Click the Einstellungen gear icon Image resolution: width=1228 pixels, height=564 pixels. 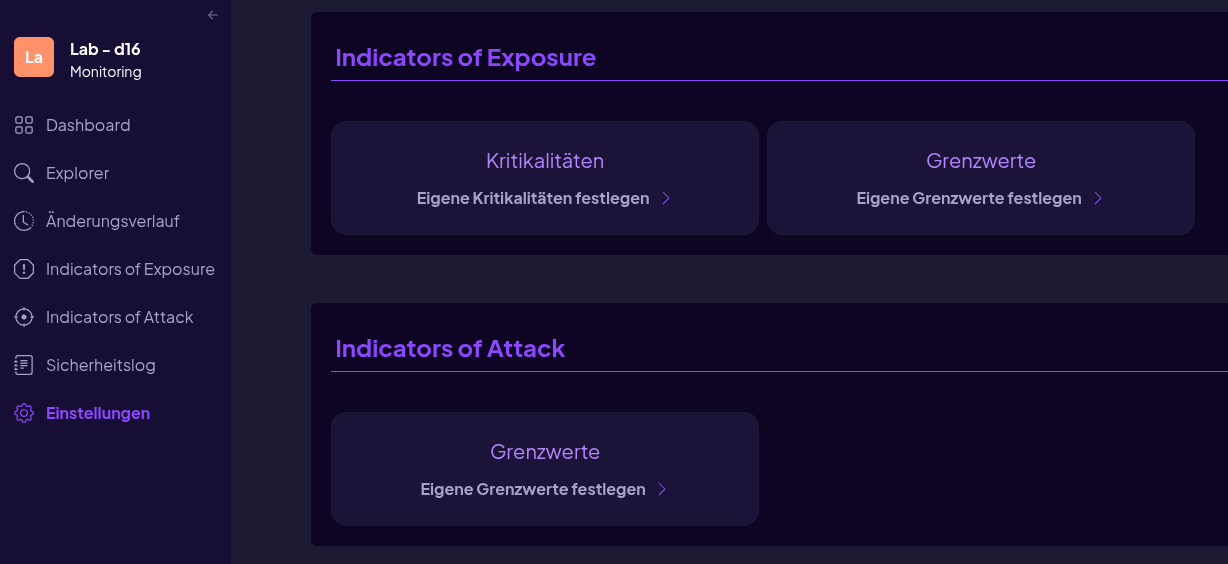coord(24,413)
